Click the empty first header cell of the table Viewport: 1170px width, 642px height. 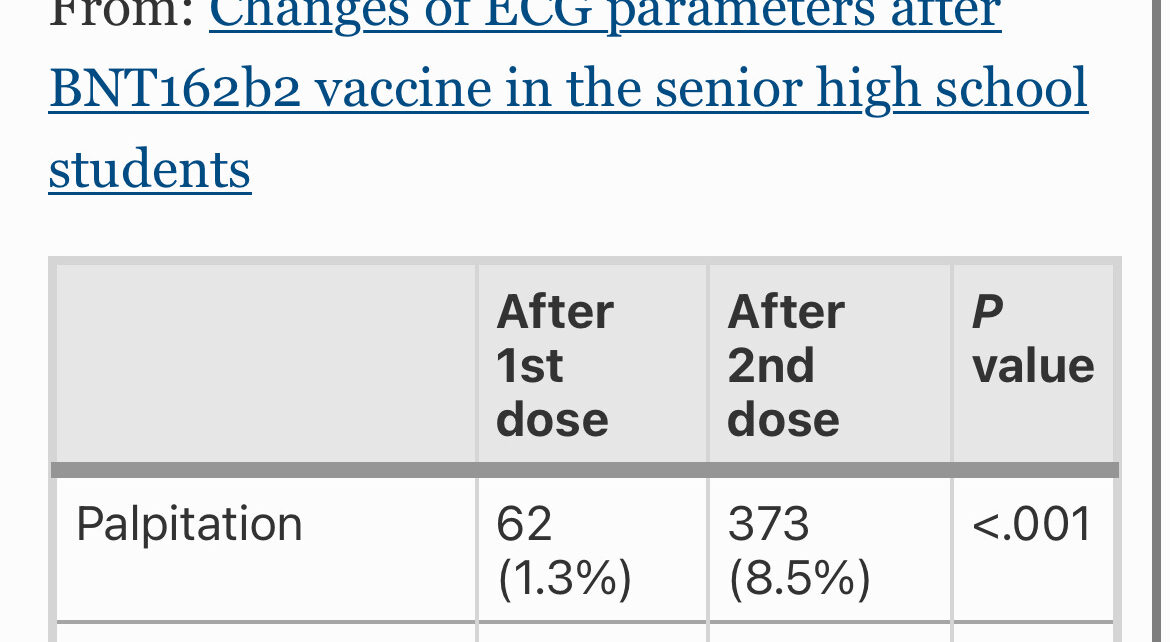[266, 364]
